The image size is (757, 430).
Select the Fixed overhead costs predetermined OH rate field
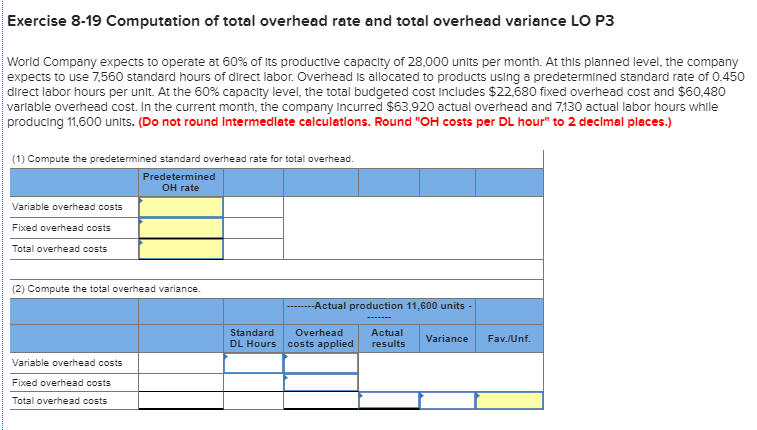[x=181, y=228]
